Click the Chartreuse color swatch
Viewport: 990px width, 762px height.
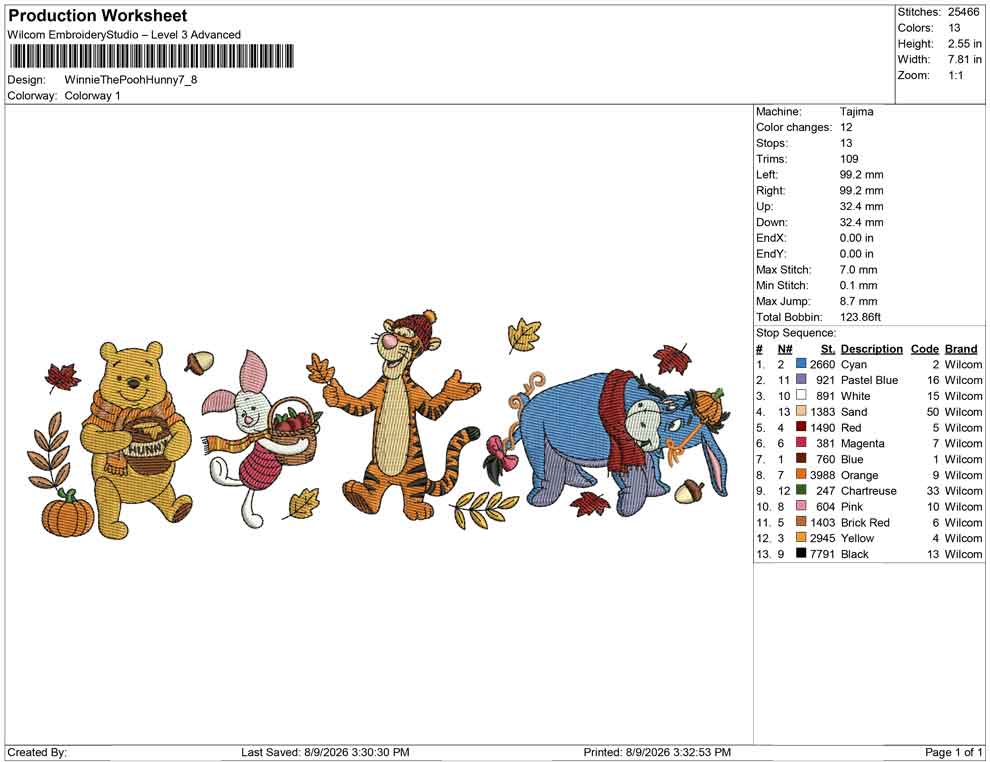[801, 490]
